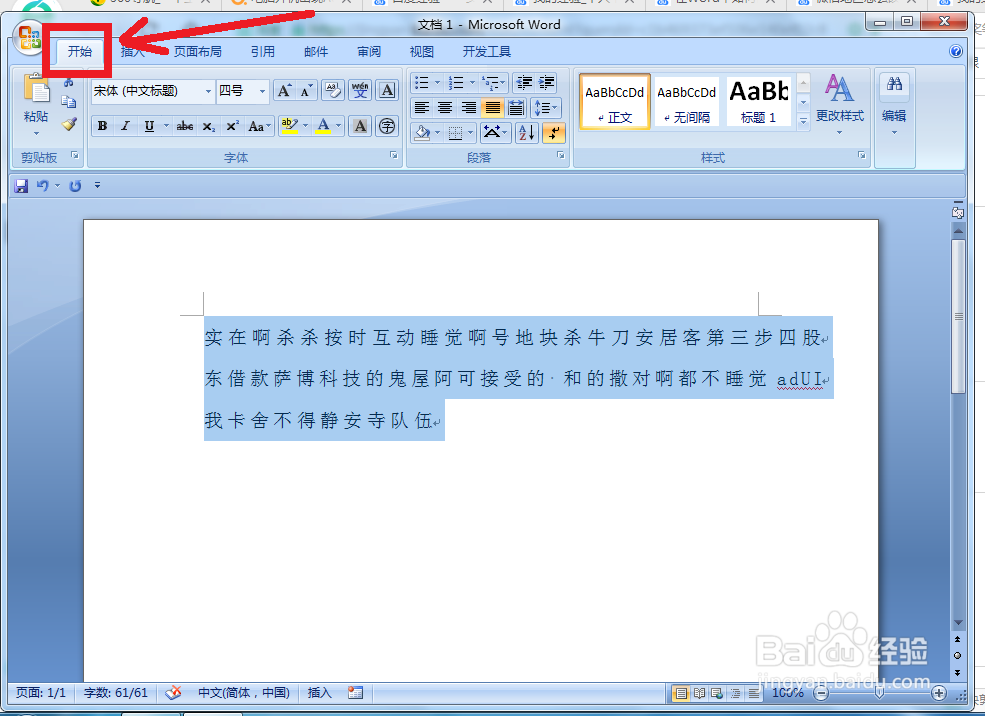Switch to the 页面布局 tab

pos(198,52)
